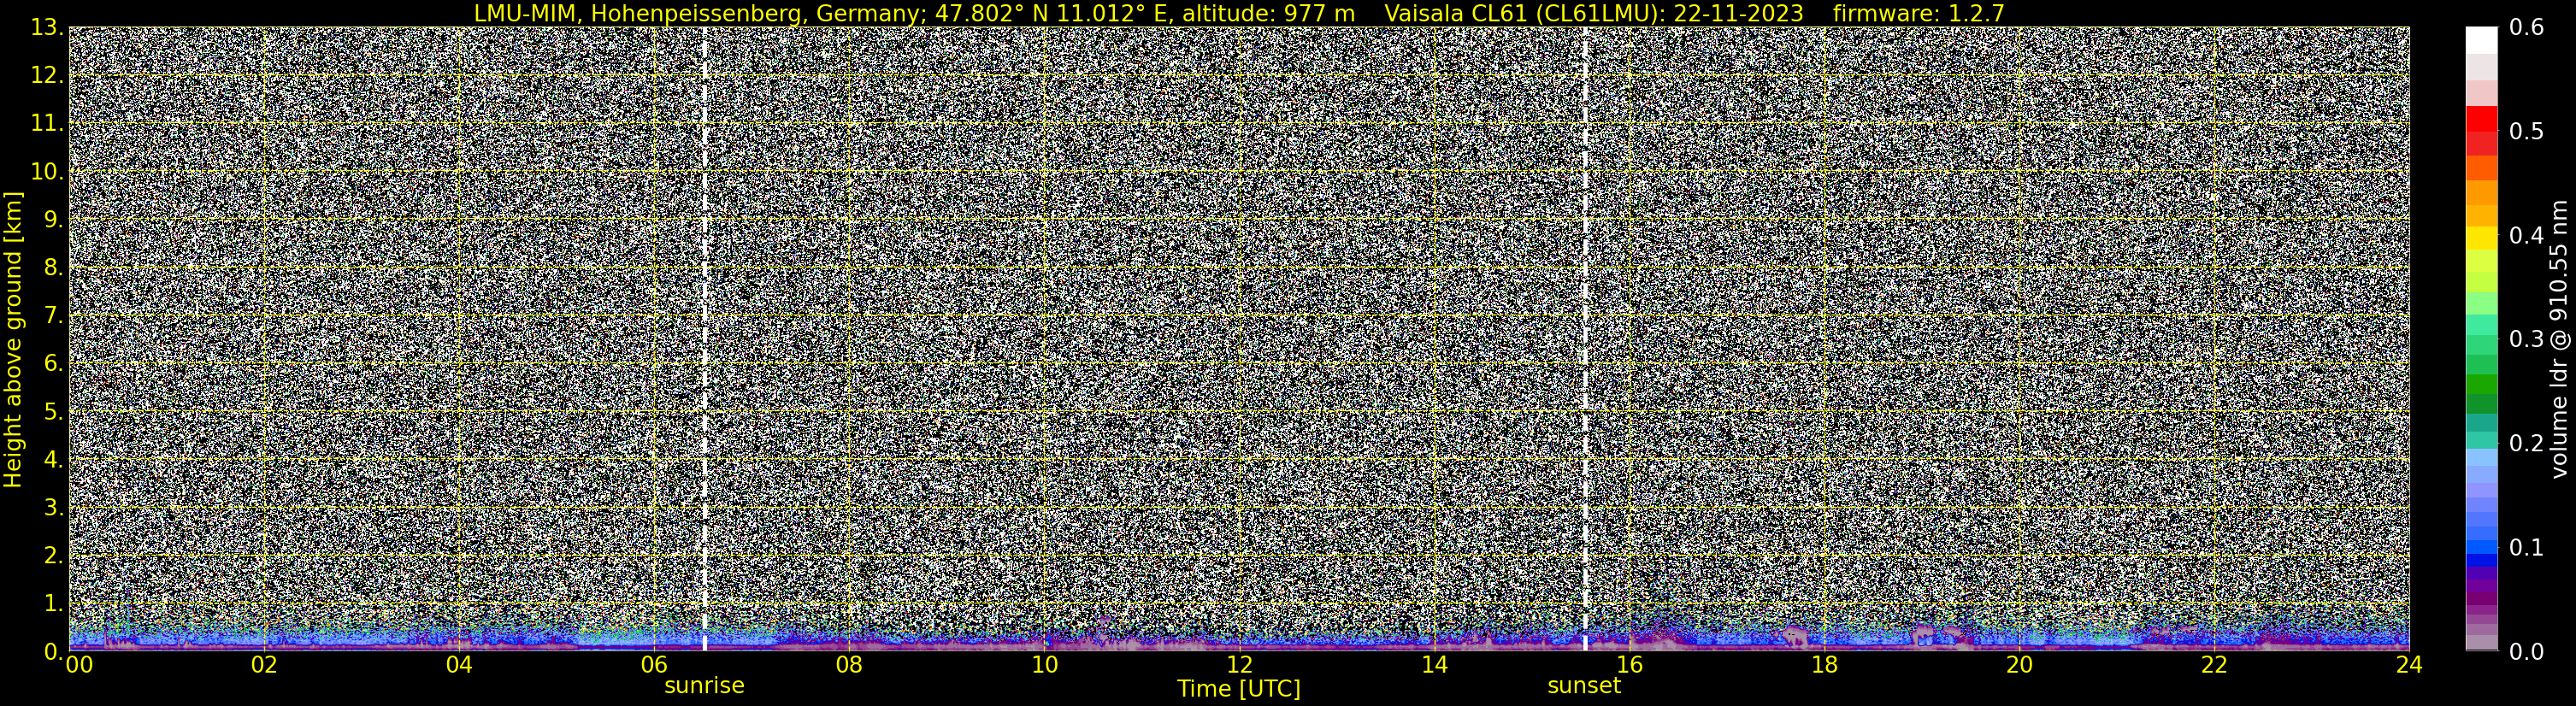Click the 'firmware: 1.2.7' text
2576x706 pixels.
1918,13
